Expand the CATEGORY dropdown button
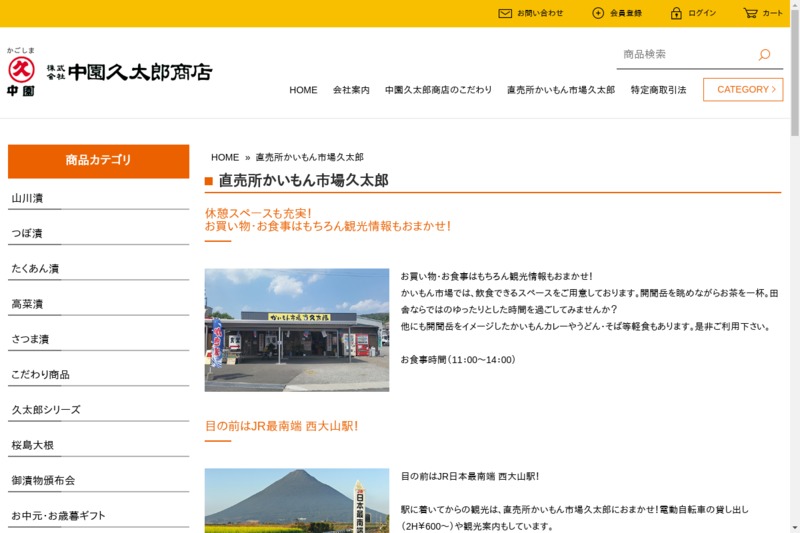 point(743,90)
